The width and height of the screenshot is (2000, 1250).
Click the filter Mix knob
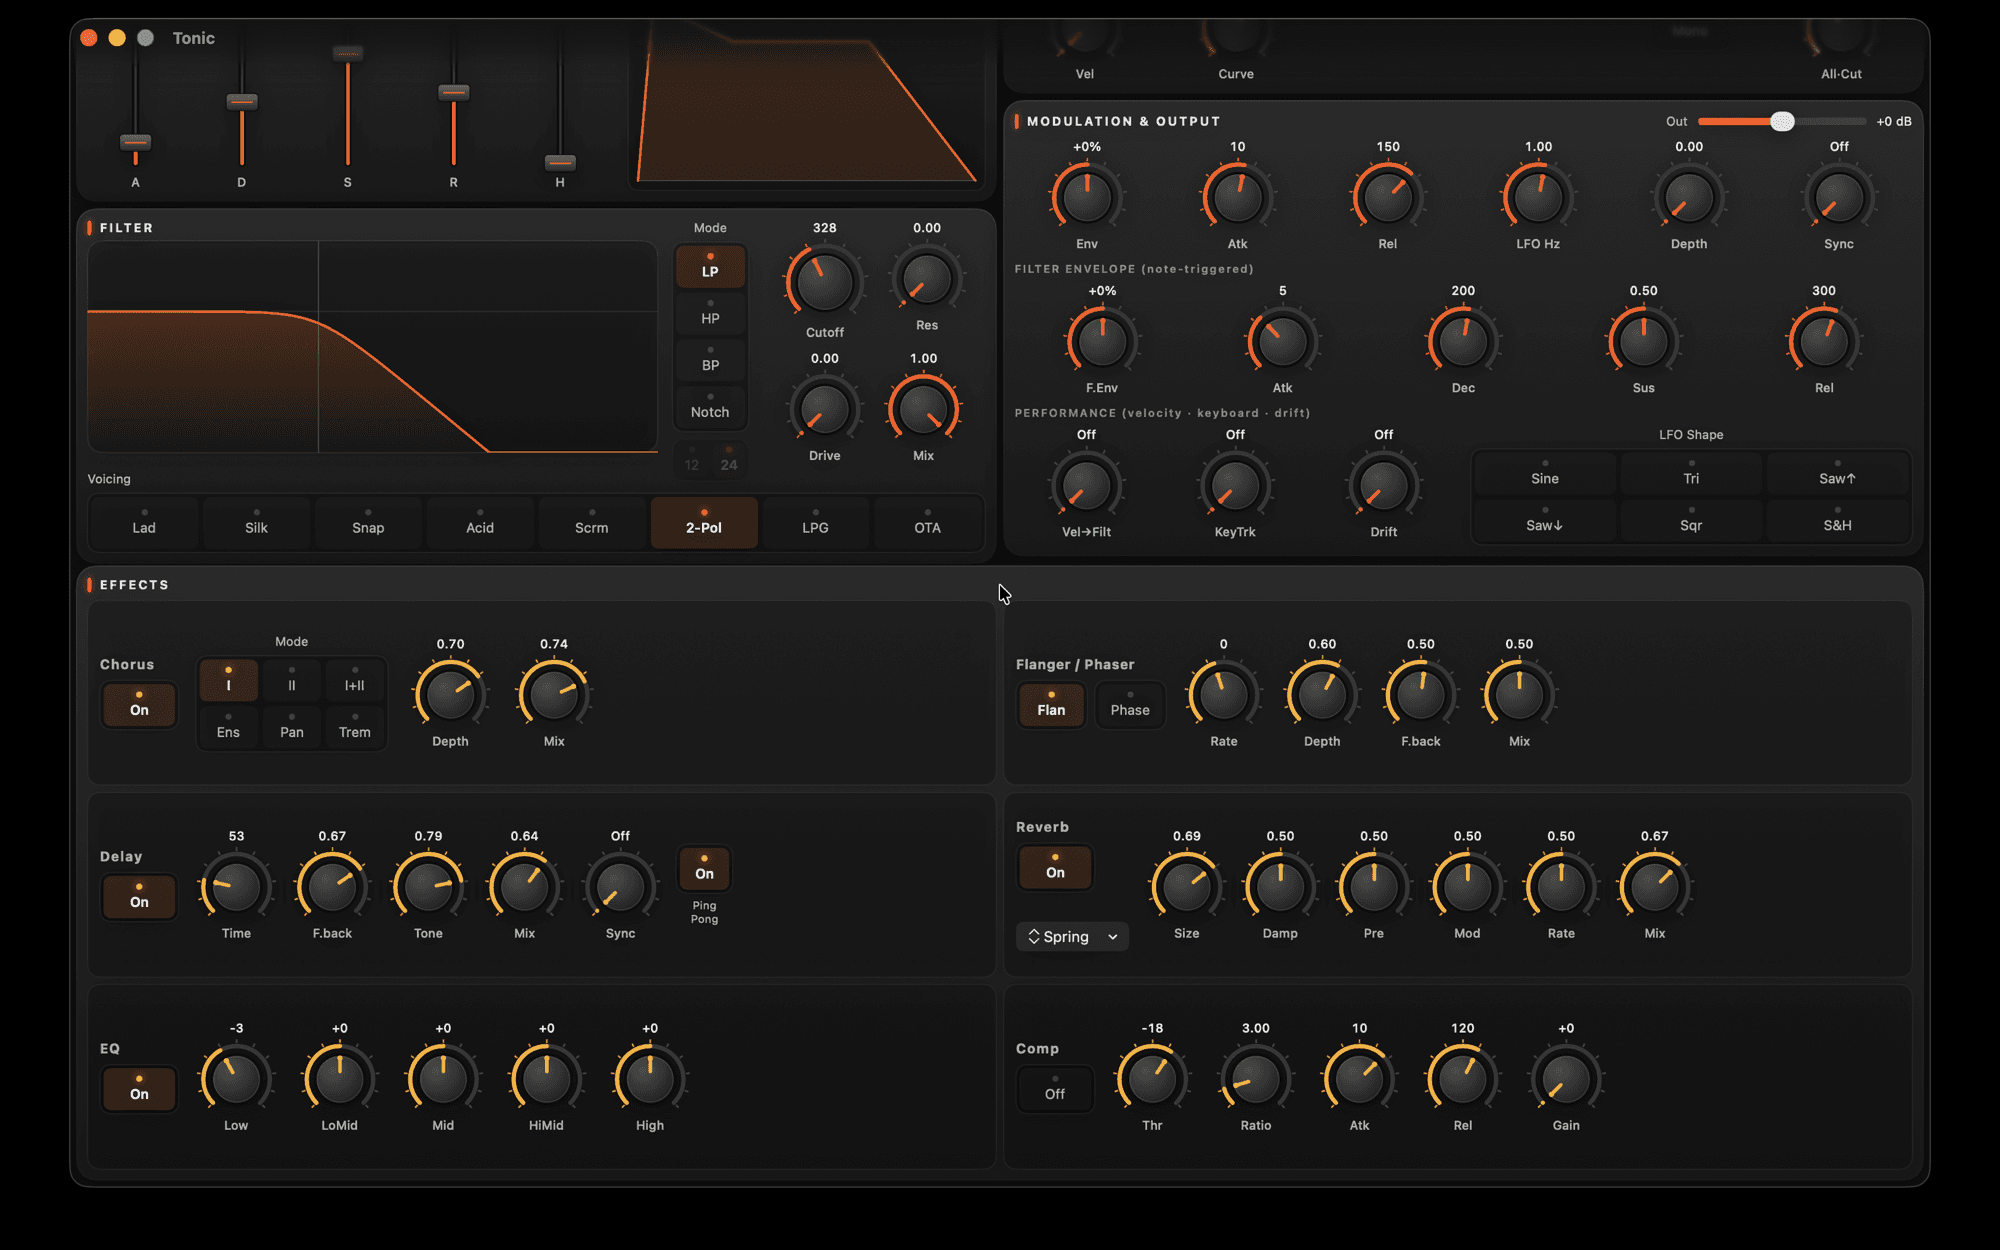[923, 409]
